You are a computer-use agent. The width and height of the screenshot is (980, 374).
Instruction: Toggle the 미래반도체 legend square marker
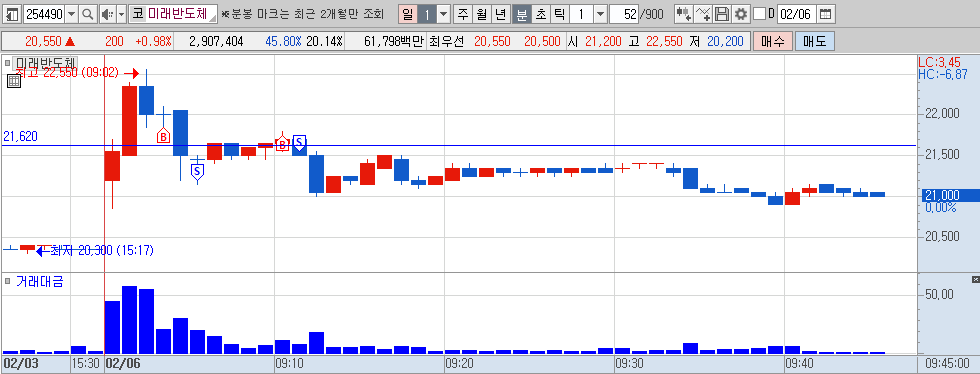tap(7, 63)
